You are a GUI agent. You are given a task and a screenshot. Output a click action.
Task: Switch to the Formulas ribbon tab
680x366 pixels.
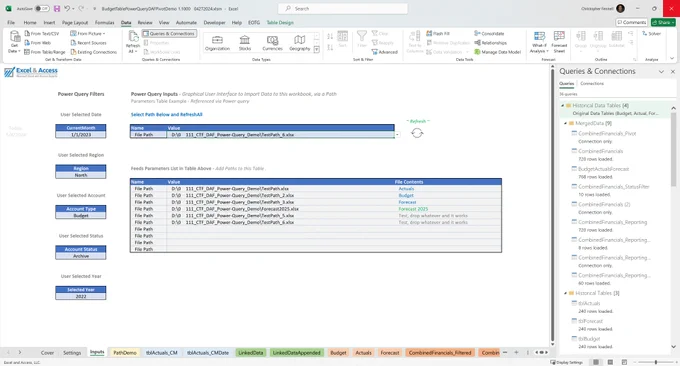[x=105, y=23]
